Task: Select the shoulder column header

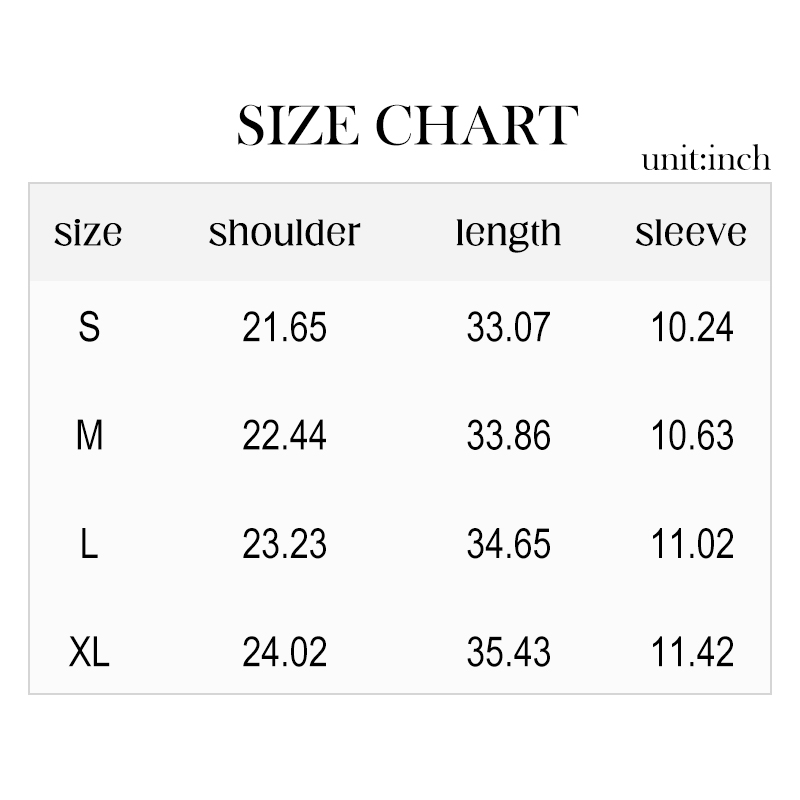Action: coord(284,233)
